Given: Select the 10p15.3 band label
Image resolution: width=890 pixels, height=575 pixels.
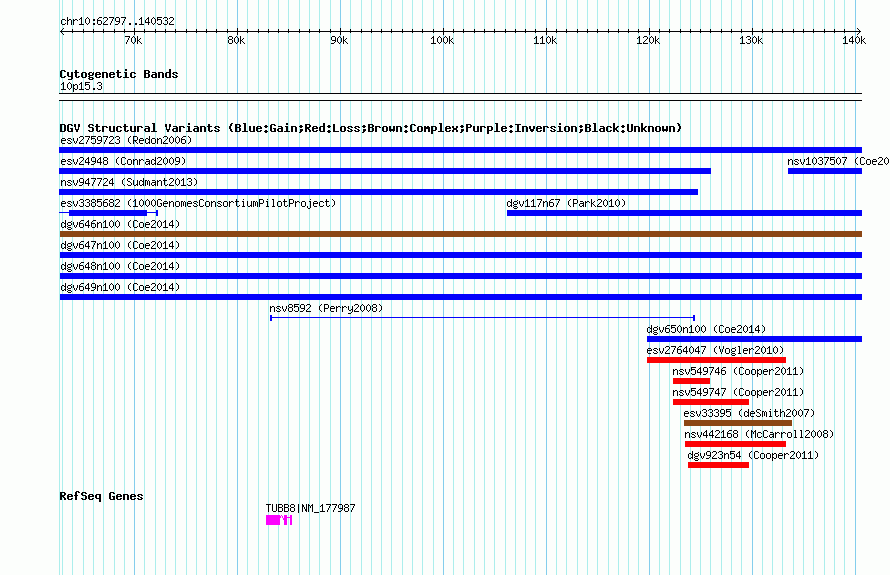Looking at the screenshot, I should [x=81, y=87].
